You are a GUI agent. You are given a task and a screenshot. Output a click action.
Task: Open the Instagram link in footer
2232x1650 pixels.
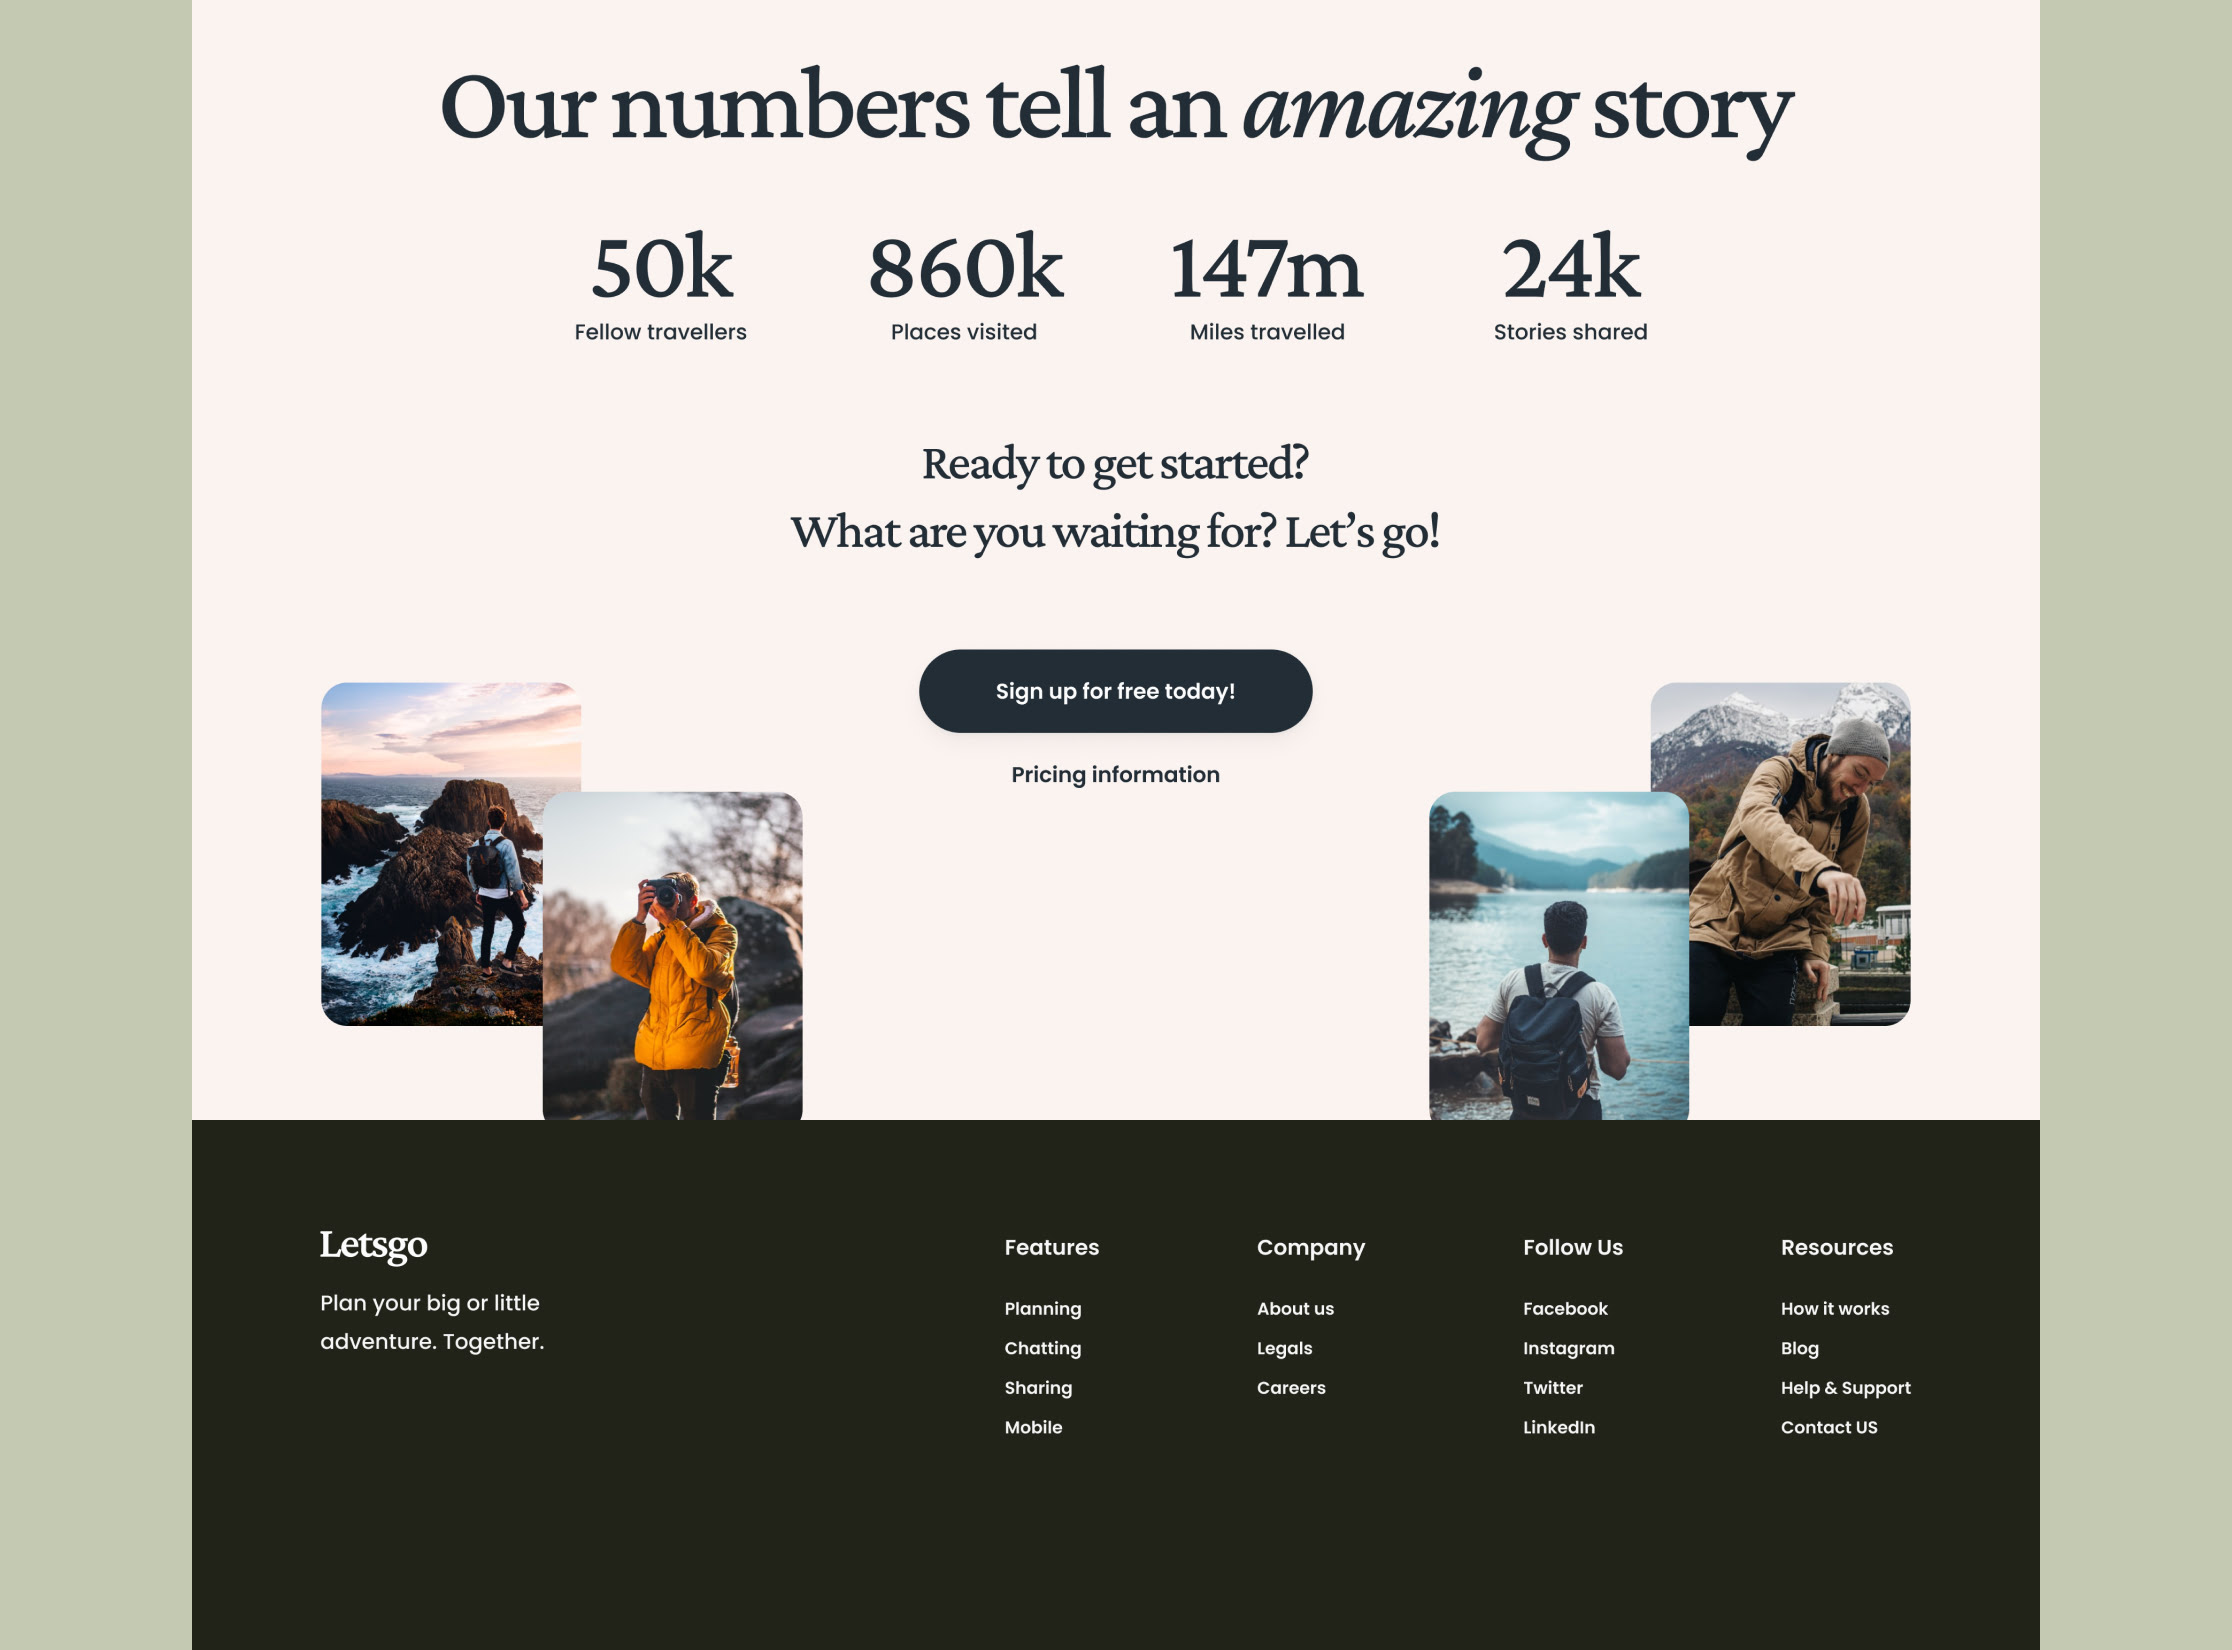pyautogui.click(x=1568, y=1348)
